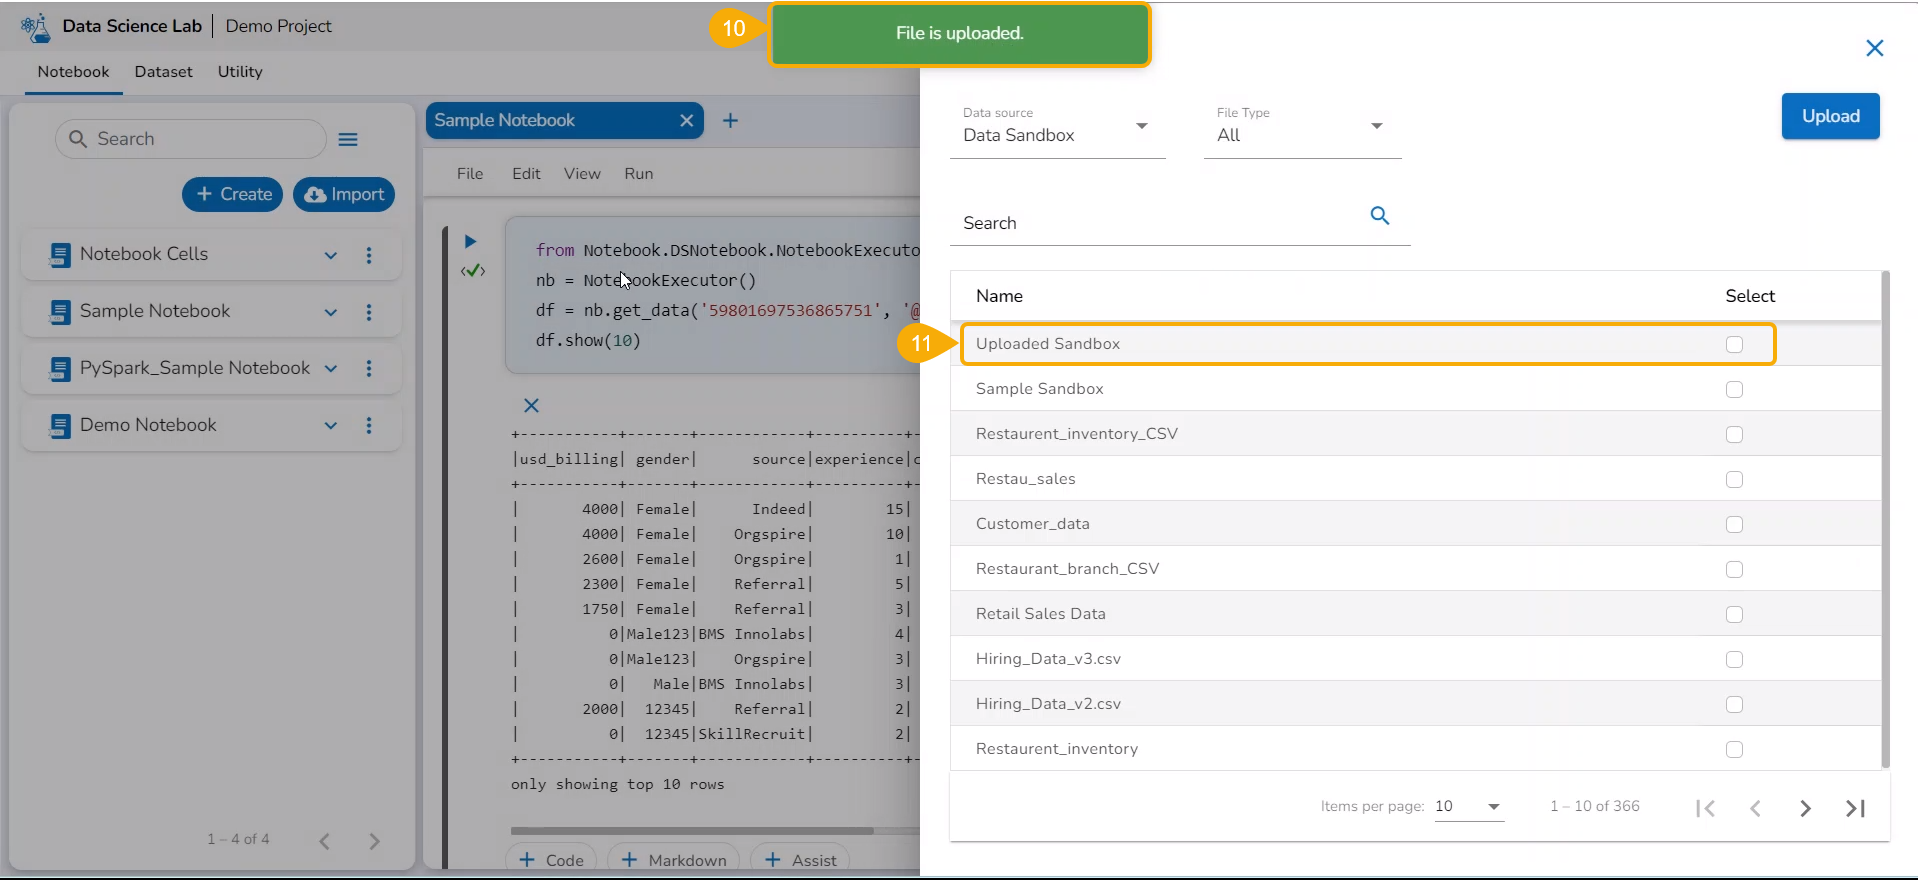The height and width of the screenshot is (880, 1918).
Task: Open the hamburger filter menu beside notebook search
Action: (348, 140)
